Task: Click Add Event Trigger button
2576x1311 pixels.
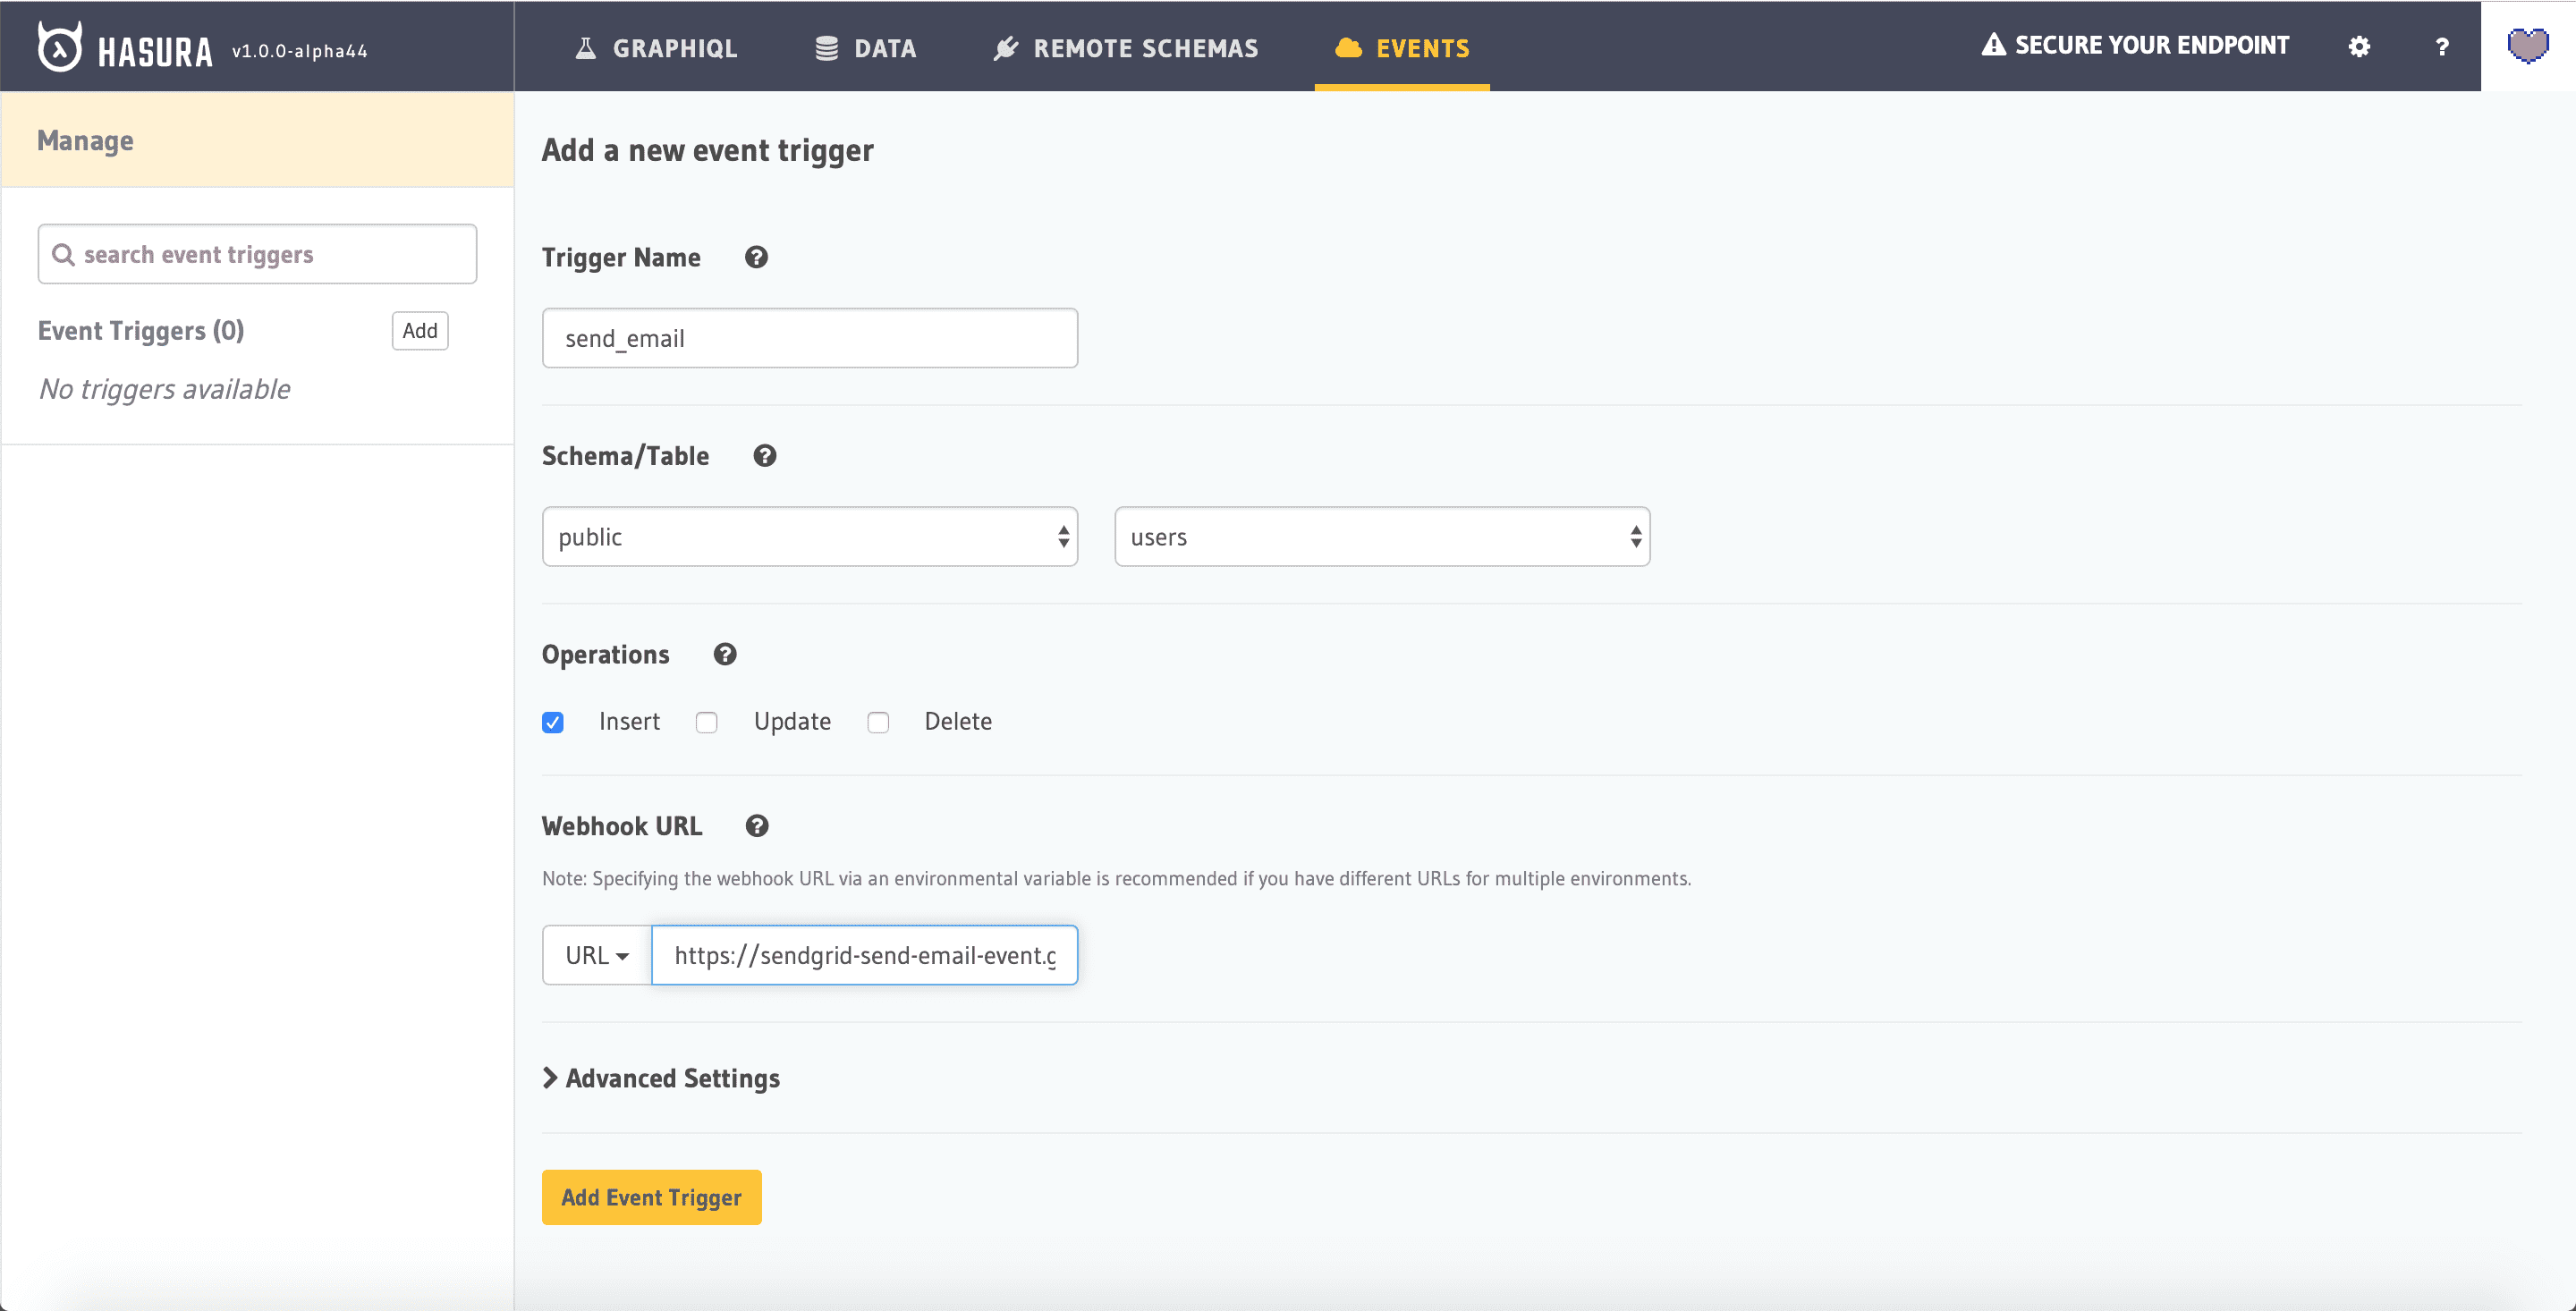Action: point(652,1196)
